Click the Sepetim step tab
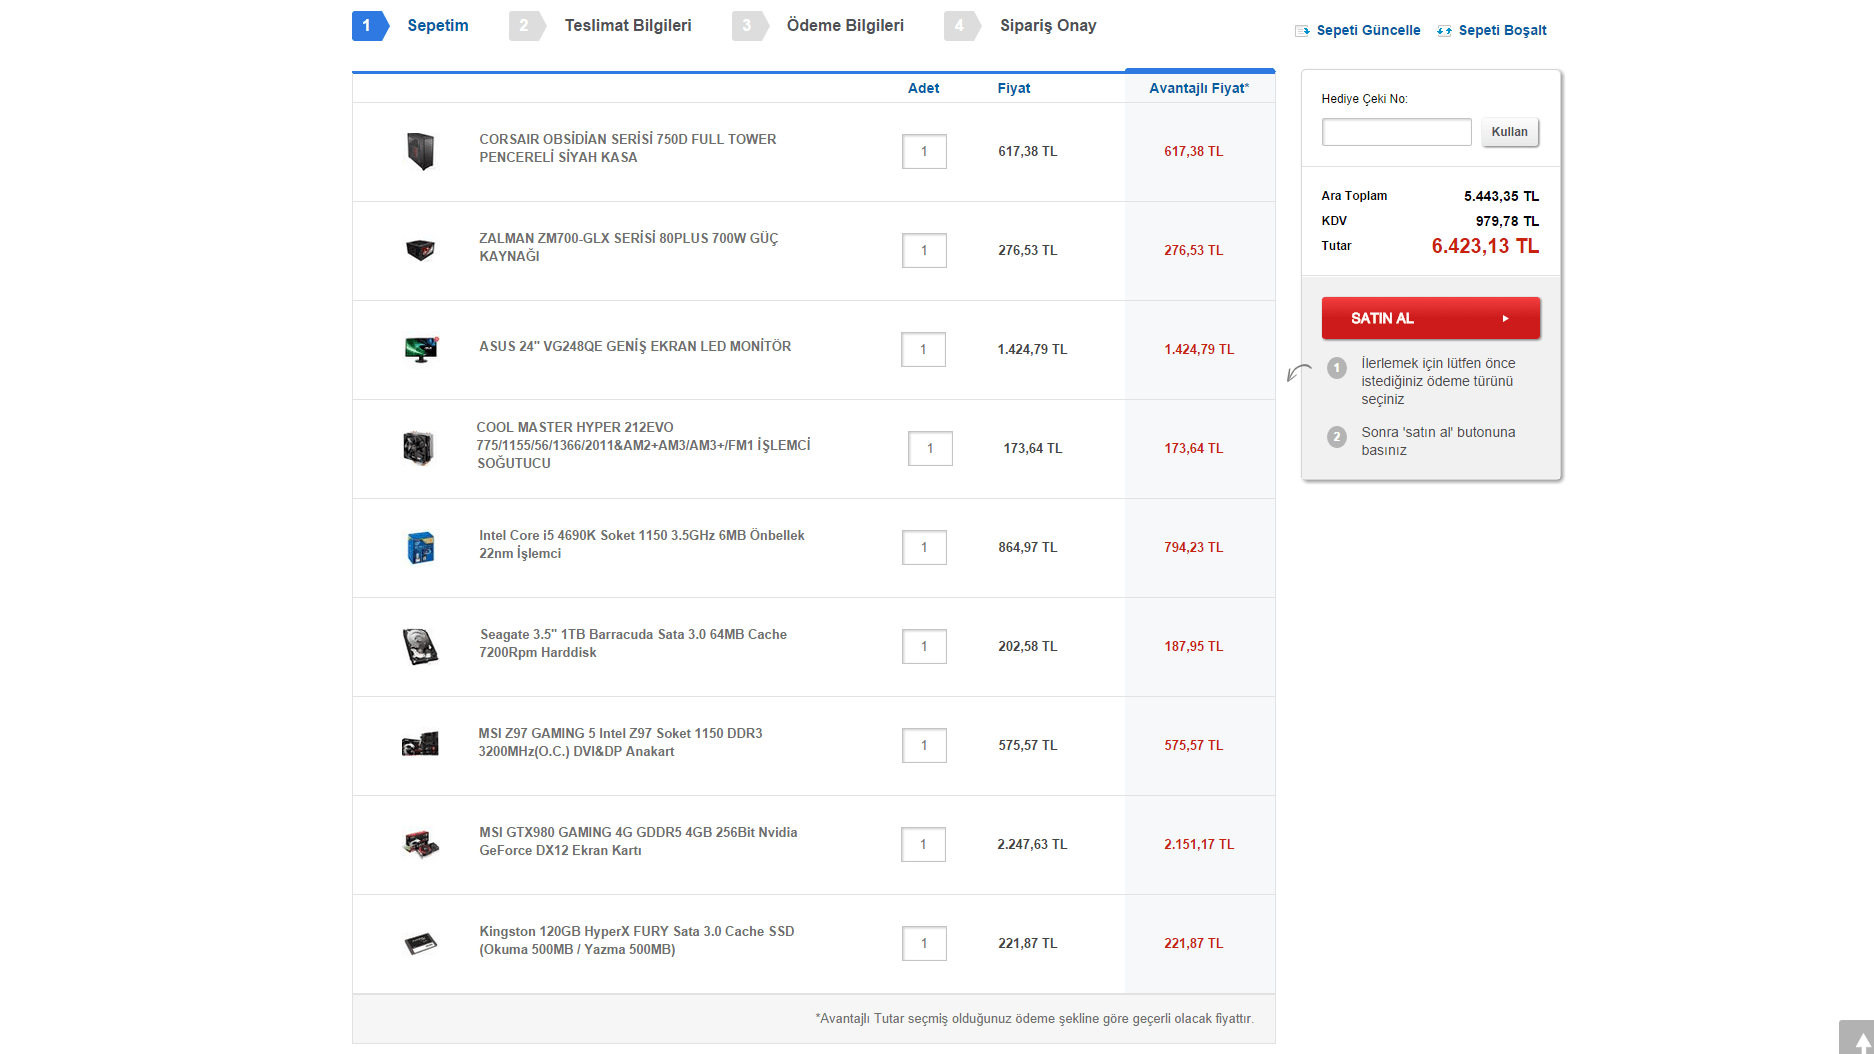 pyautogui.click(x=437, y=26)
